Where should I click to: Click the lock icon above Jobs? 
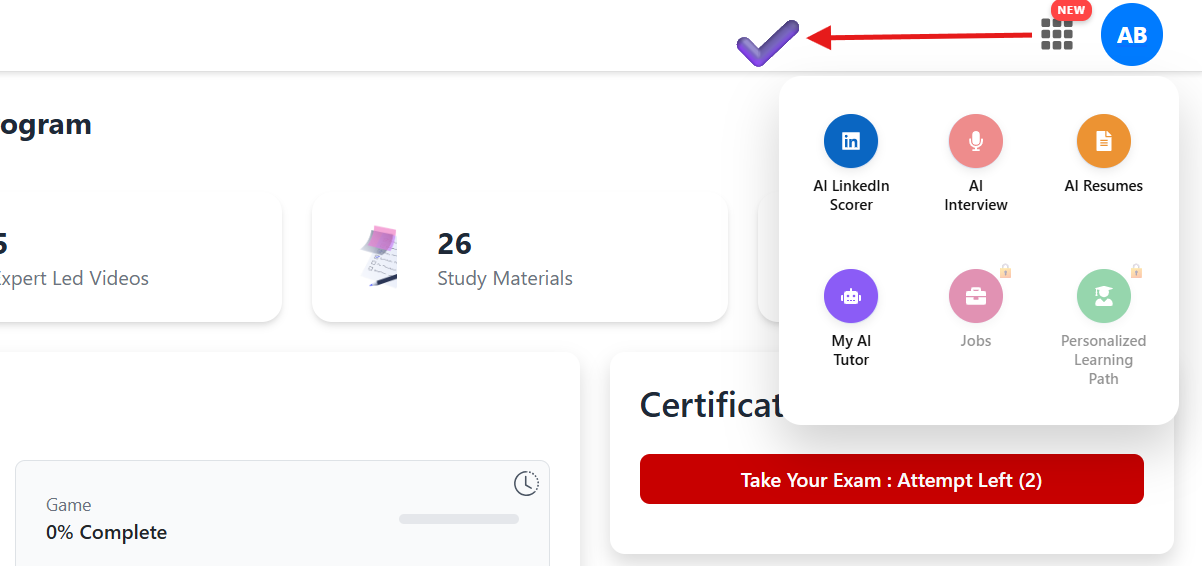[x=1006, y=271]
